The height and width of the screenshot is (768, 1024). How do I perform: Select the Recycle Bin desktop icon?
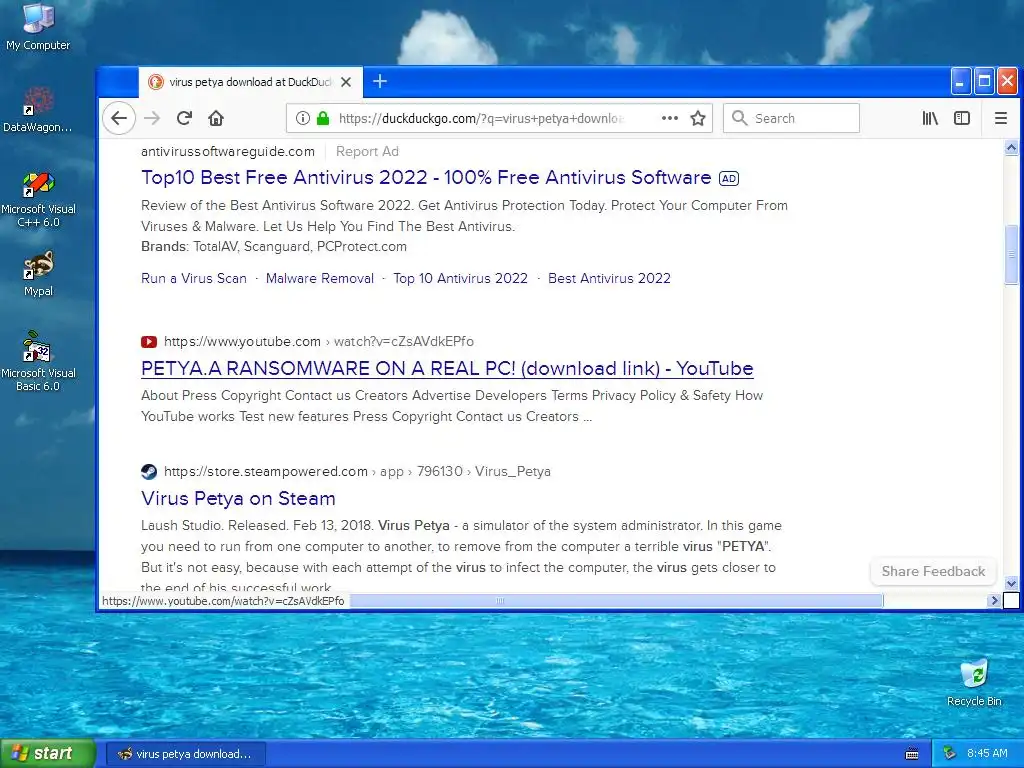click(974, 682)
